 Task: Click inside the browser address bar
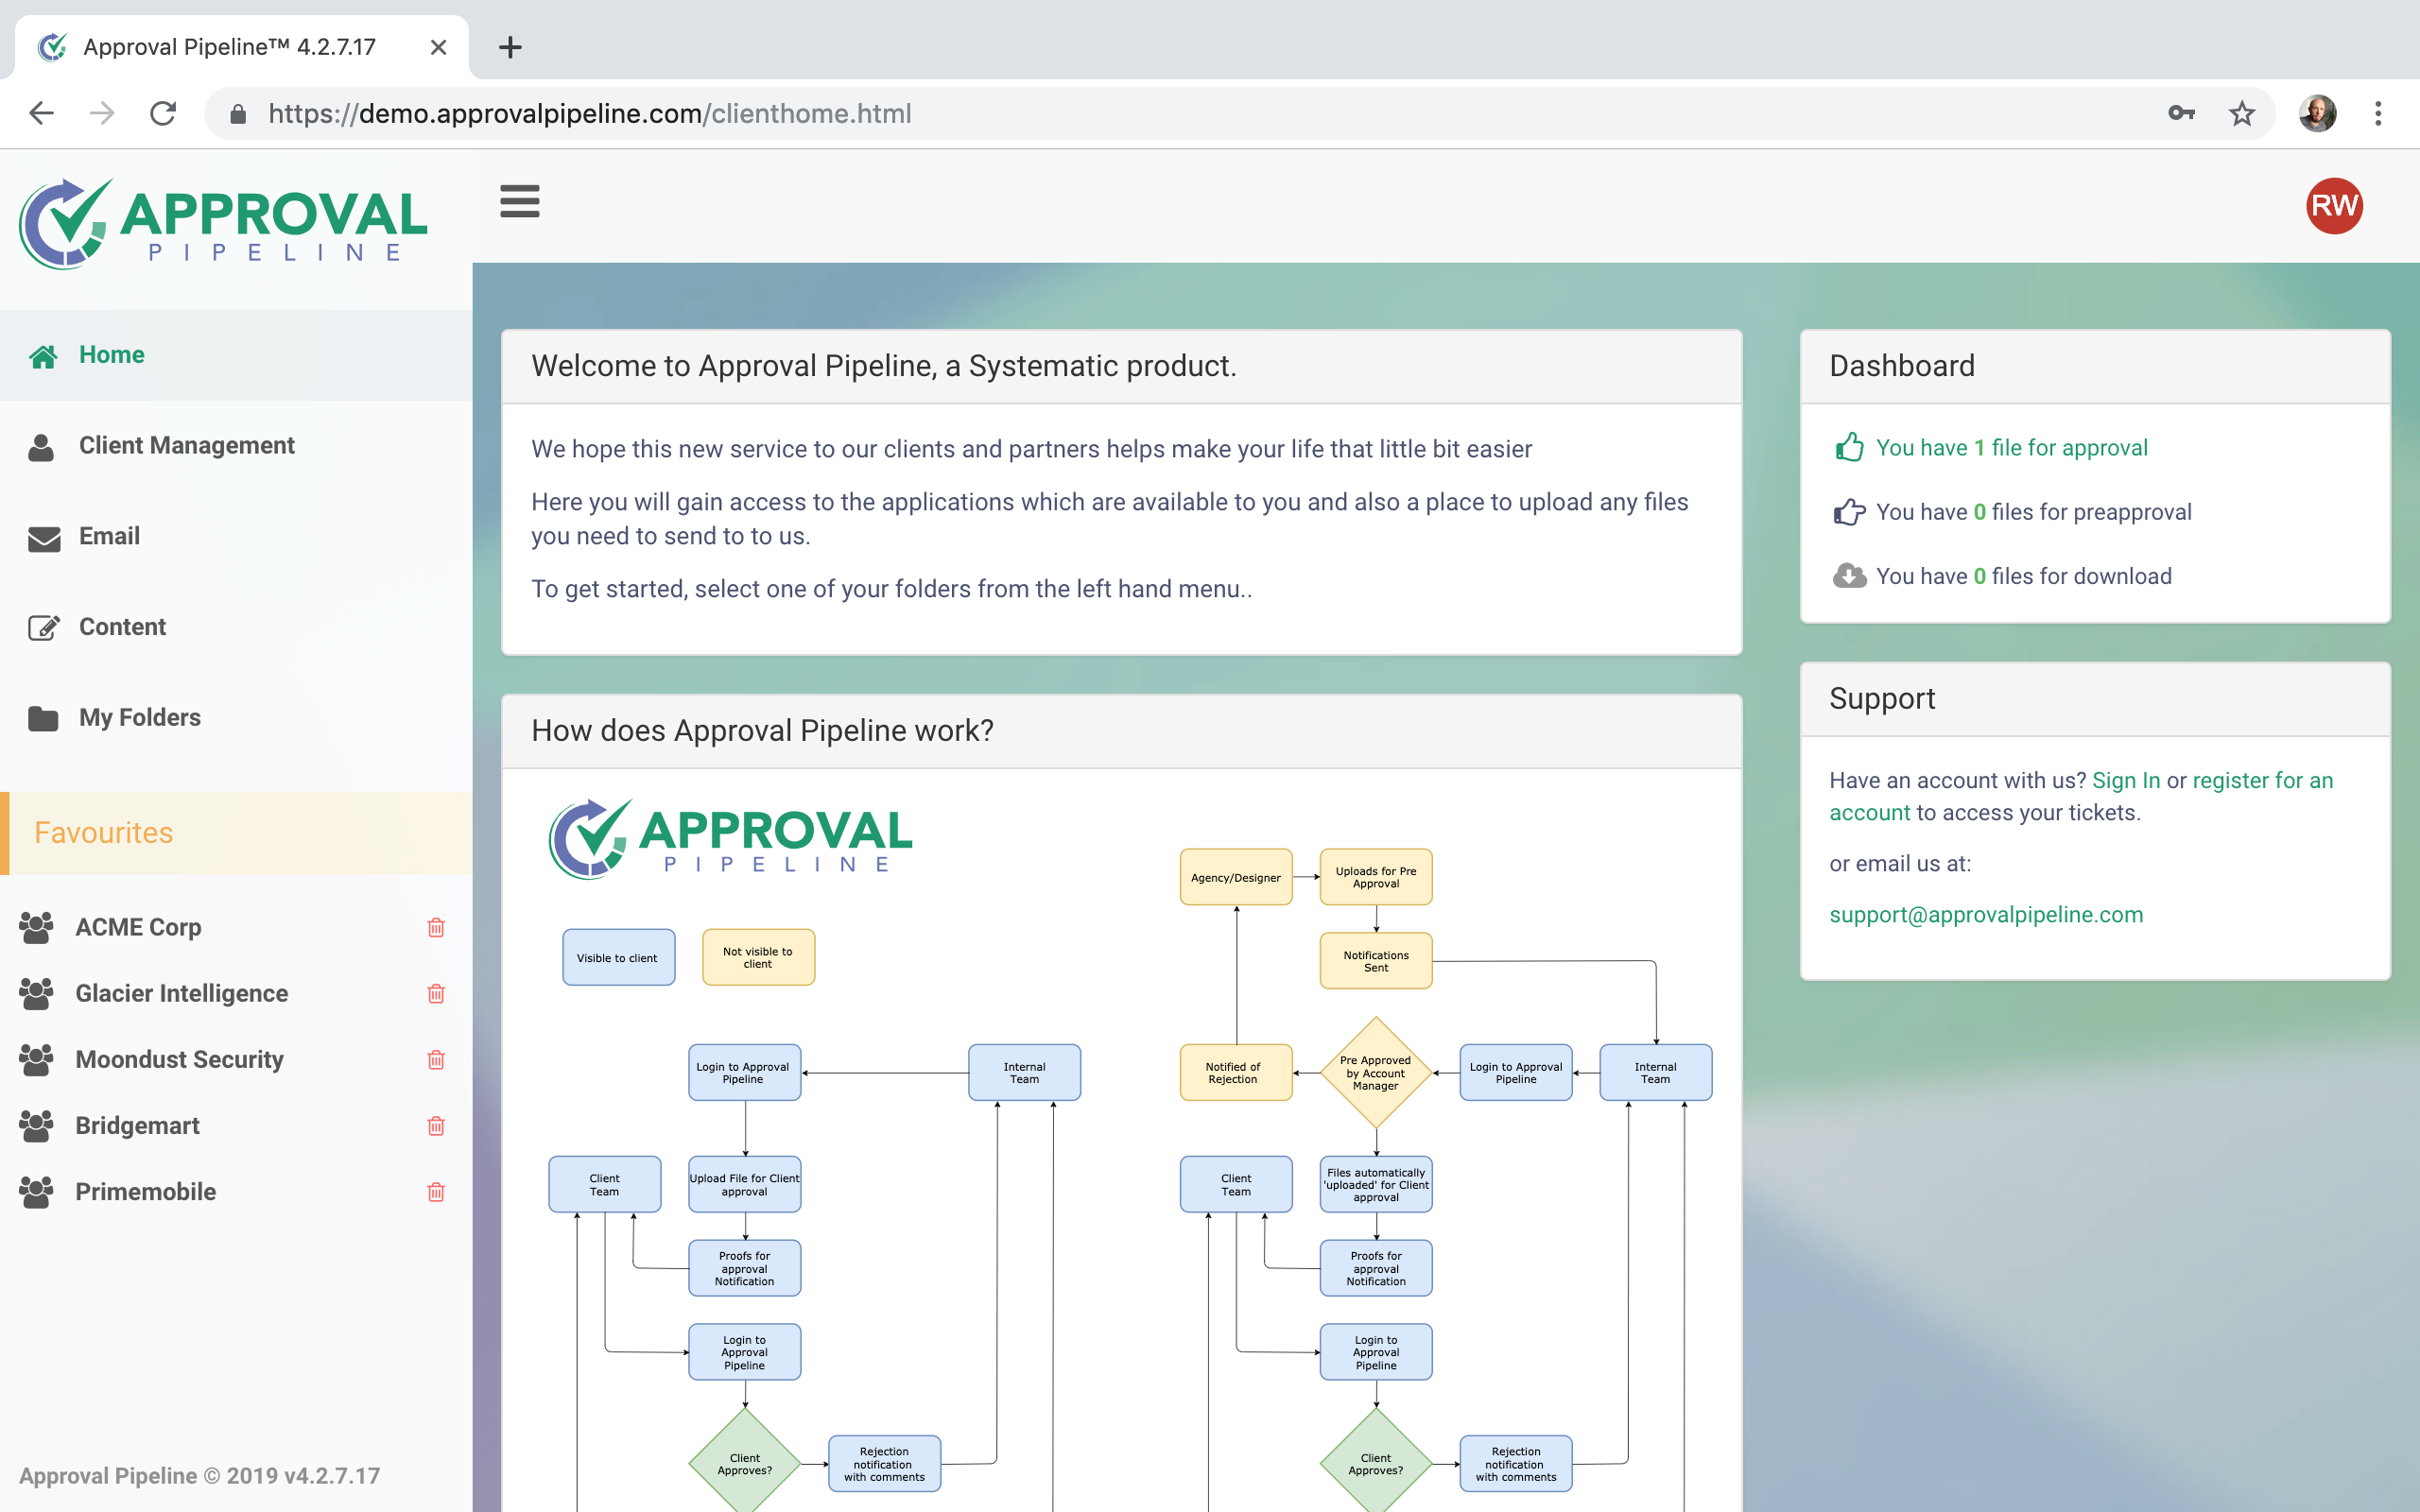coord(700,113)
